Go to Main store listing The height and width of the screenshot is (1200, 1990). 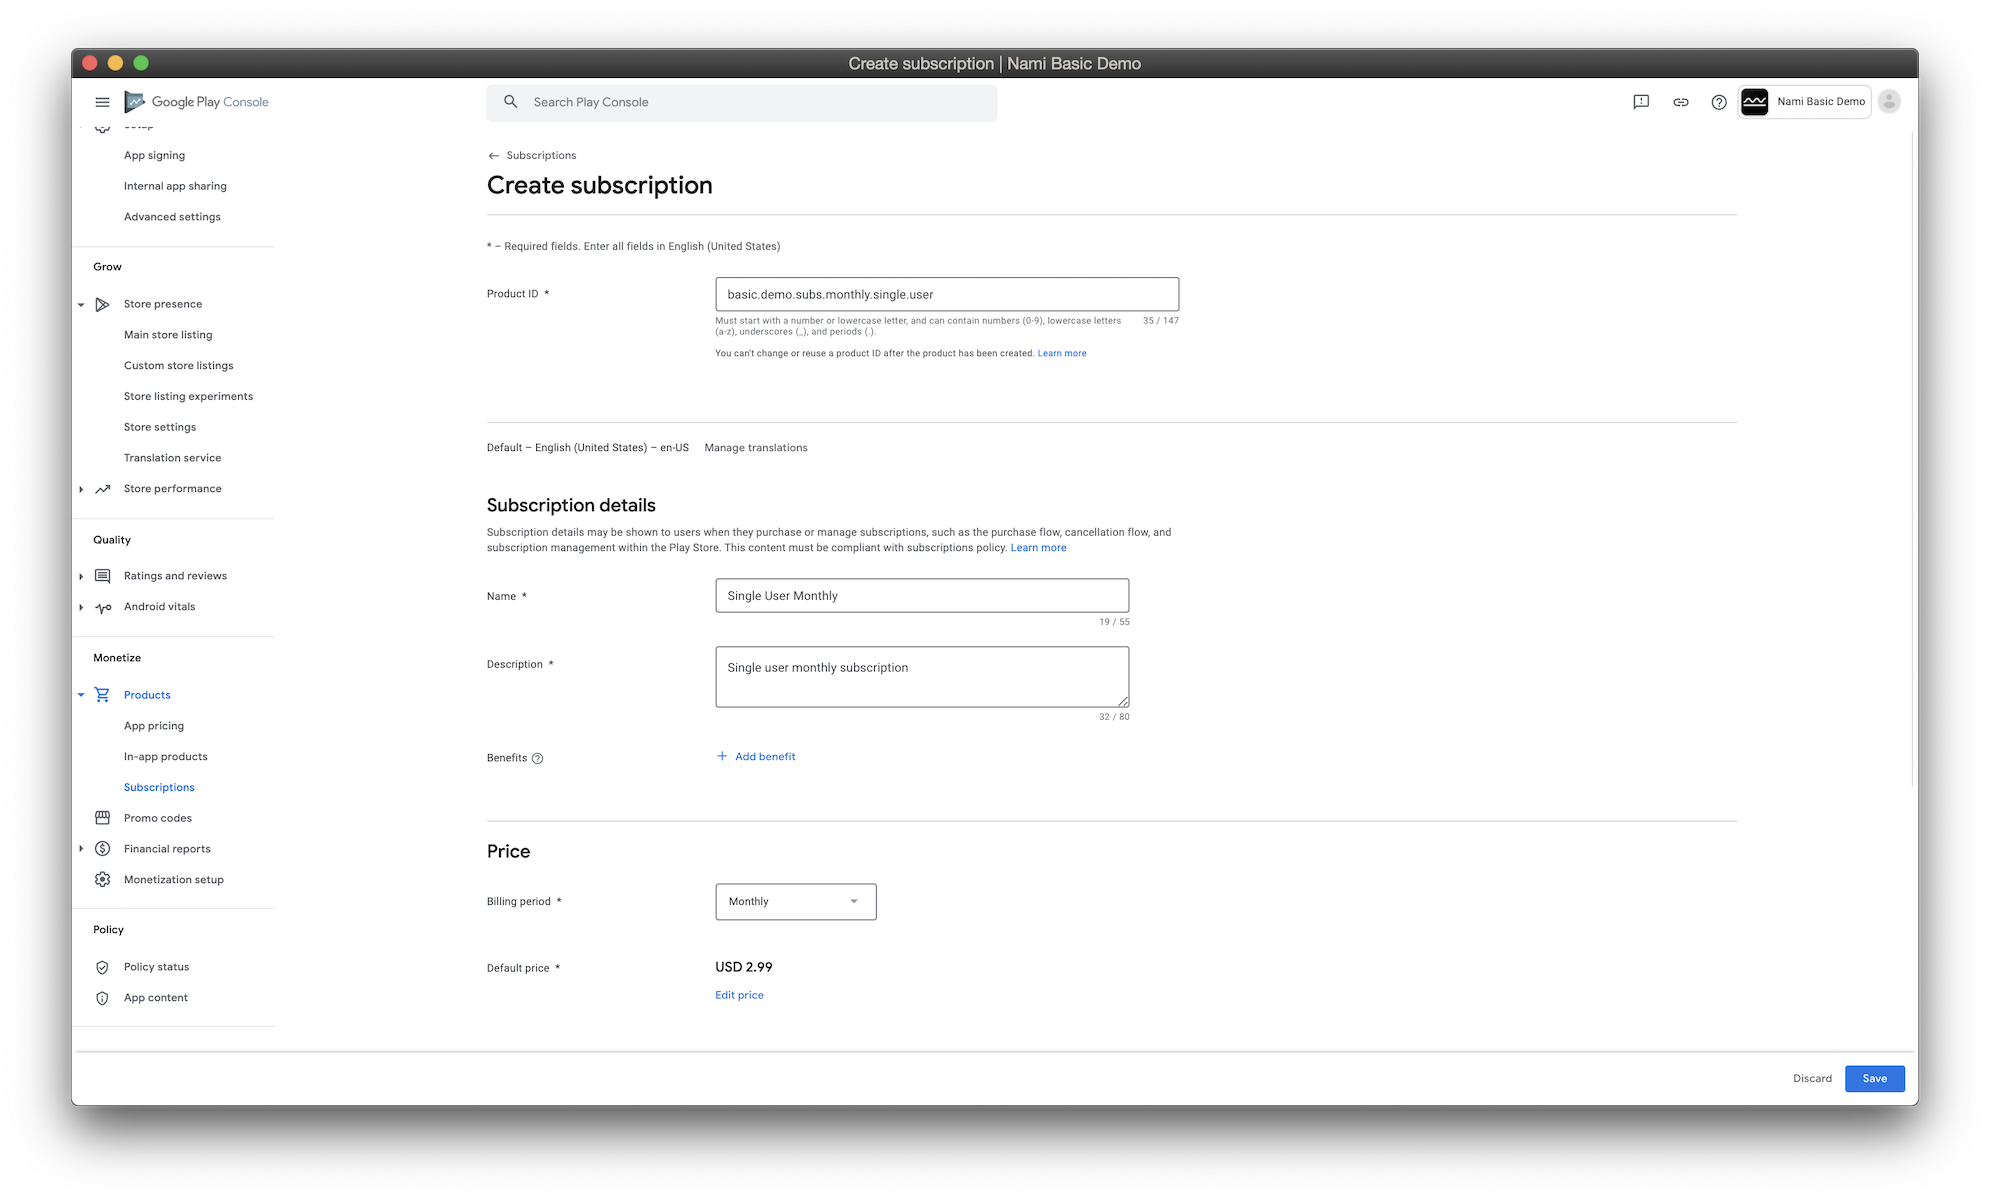tap(168, 335)
